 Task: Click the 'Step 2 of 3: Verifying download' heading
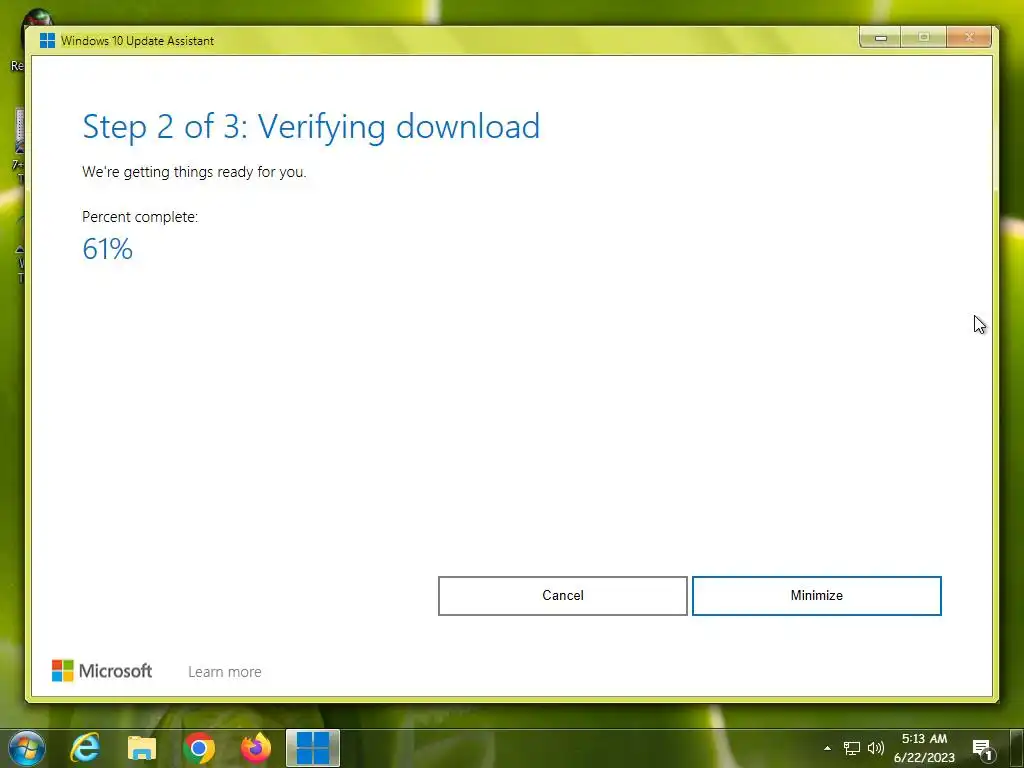tap(311, 127)
